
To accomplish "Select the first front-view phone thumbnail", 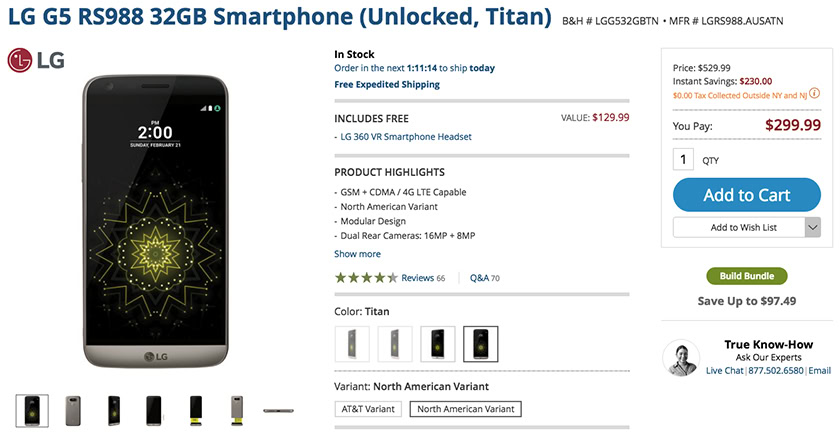I will 32,409.
